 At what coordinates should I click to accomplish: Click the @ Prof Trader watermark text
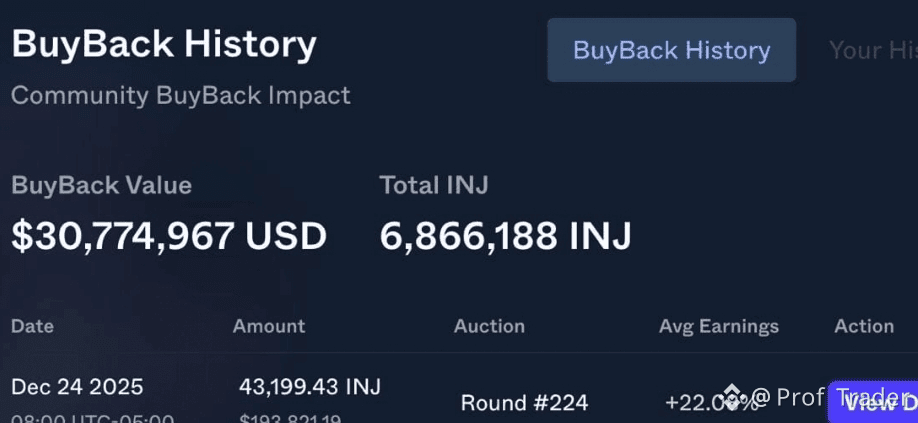tap(828, 398)
